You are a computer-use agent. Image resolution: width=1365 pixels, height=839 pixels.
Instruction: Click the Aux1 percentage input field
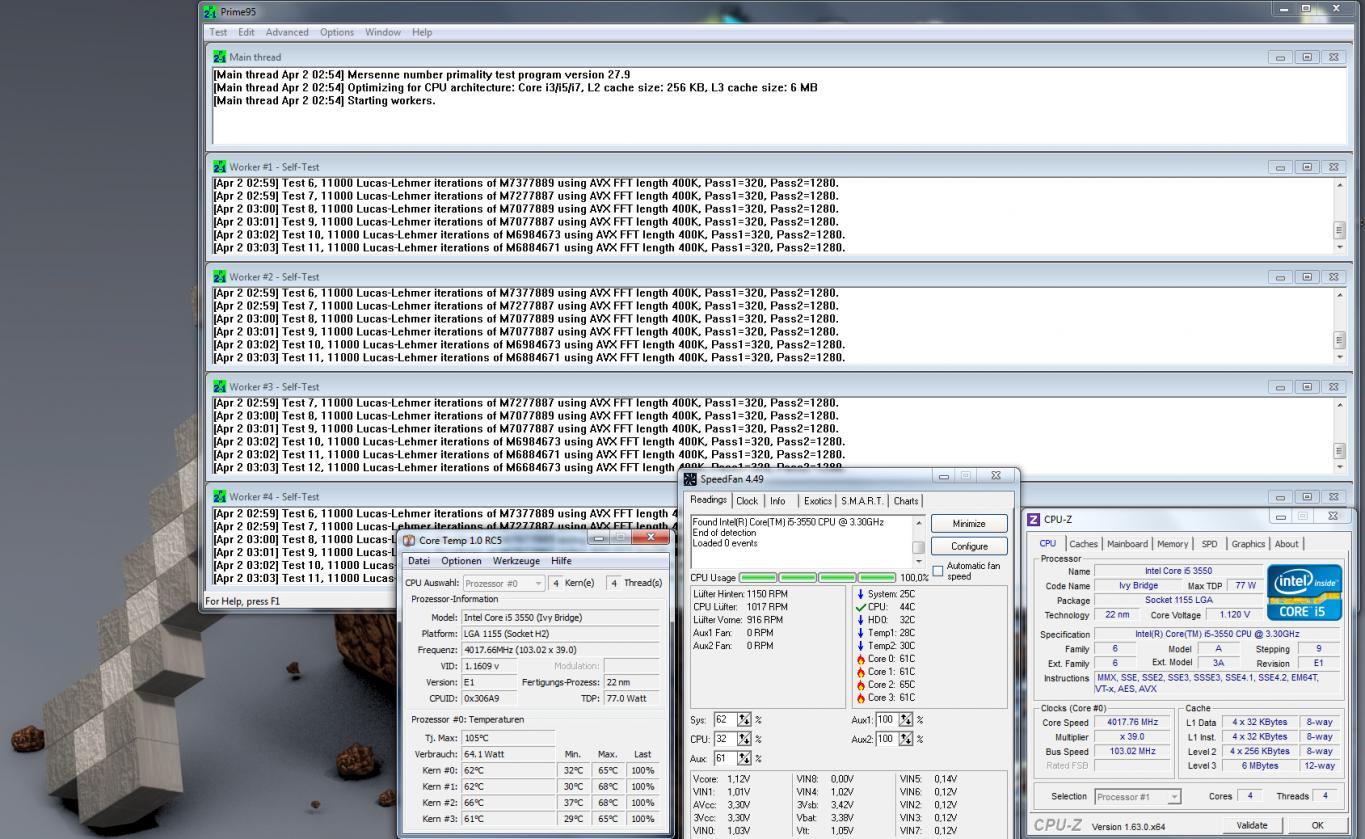(887, 720)
